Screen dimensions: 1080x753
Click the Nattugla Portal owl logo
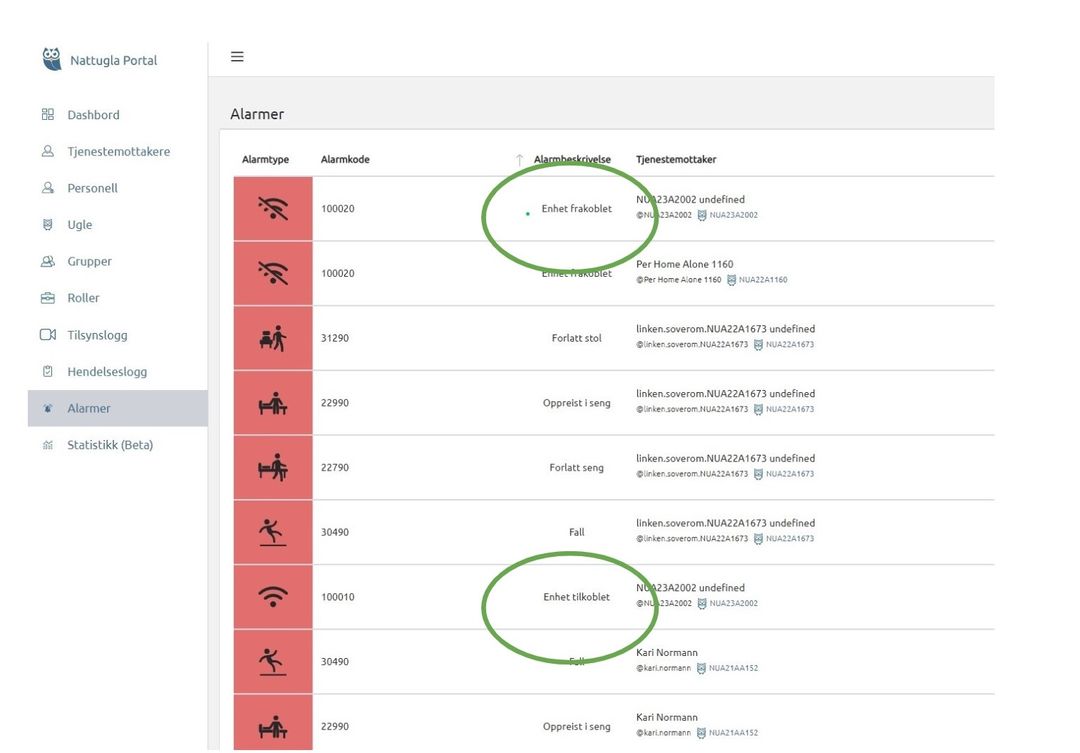(x=51, y=59)
